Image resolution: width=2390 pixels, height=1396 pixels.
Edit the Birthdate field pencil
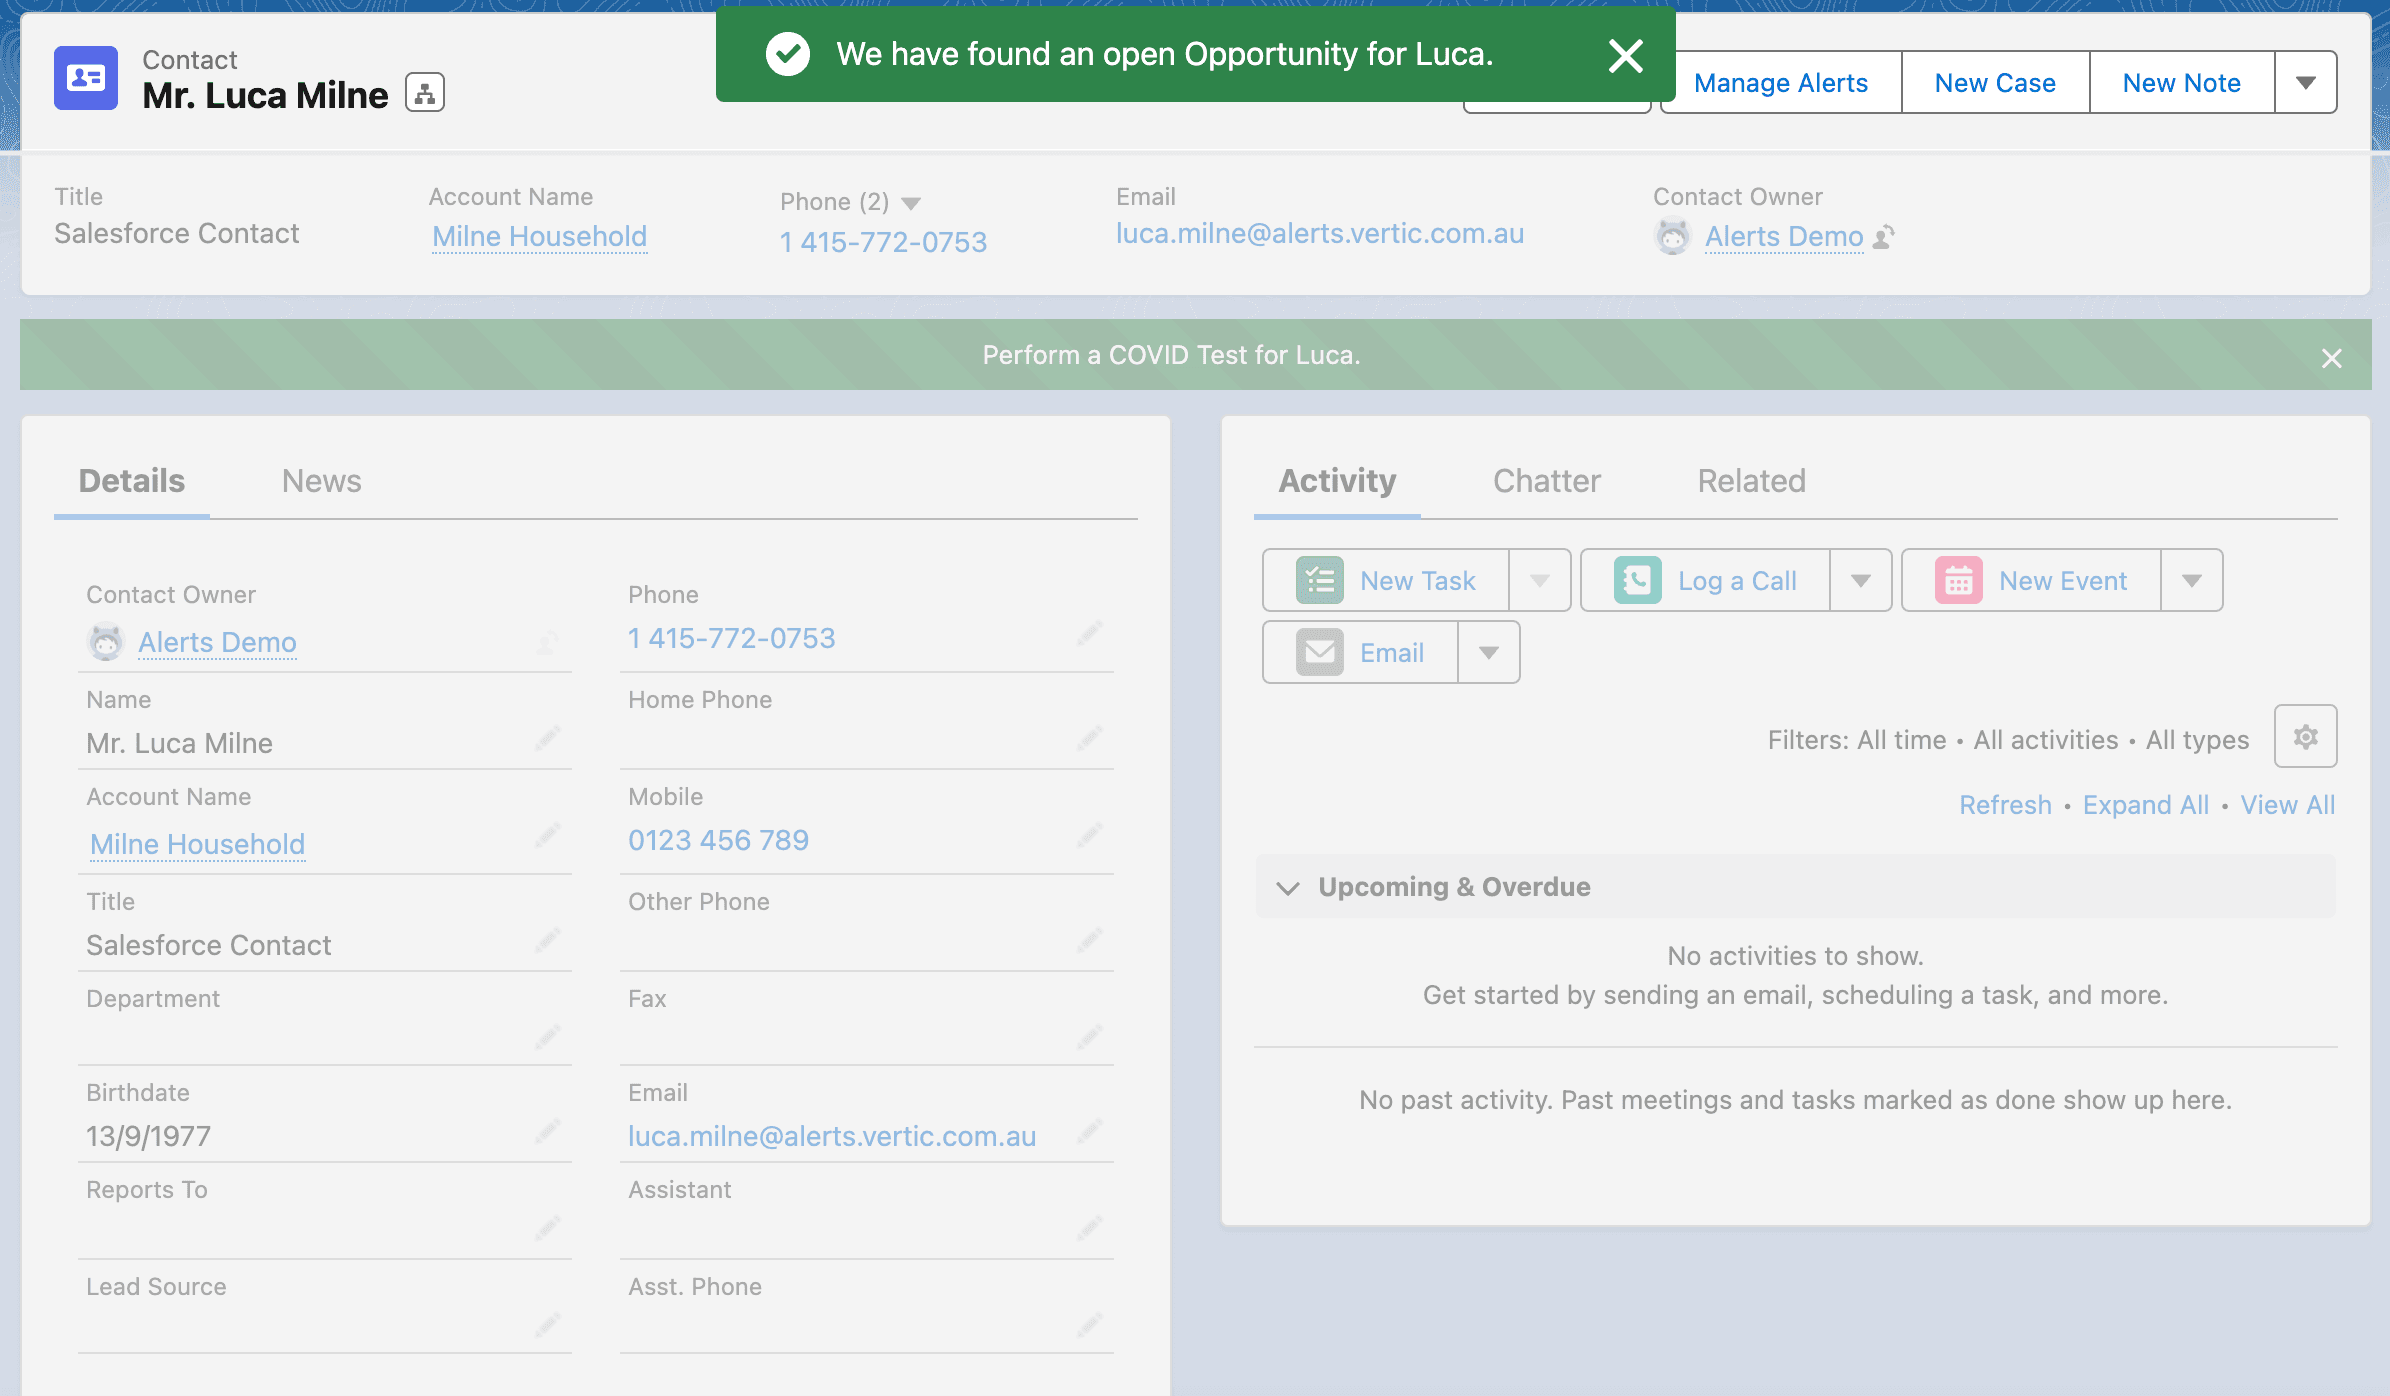point(547,1131)
